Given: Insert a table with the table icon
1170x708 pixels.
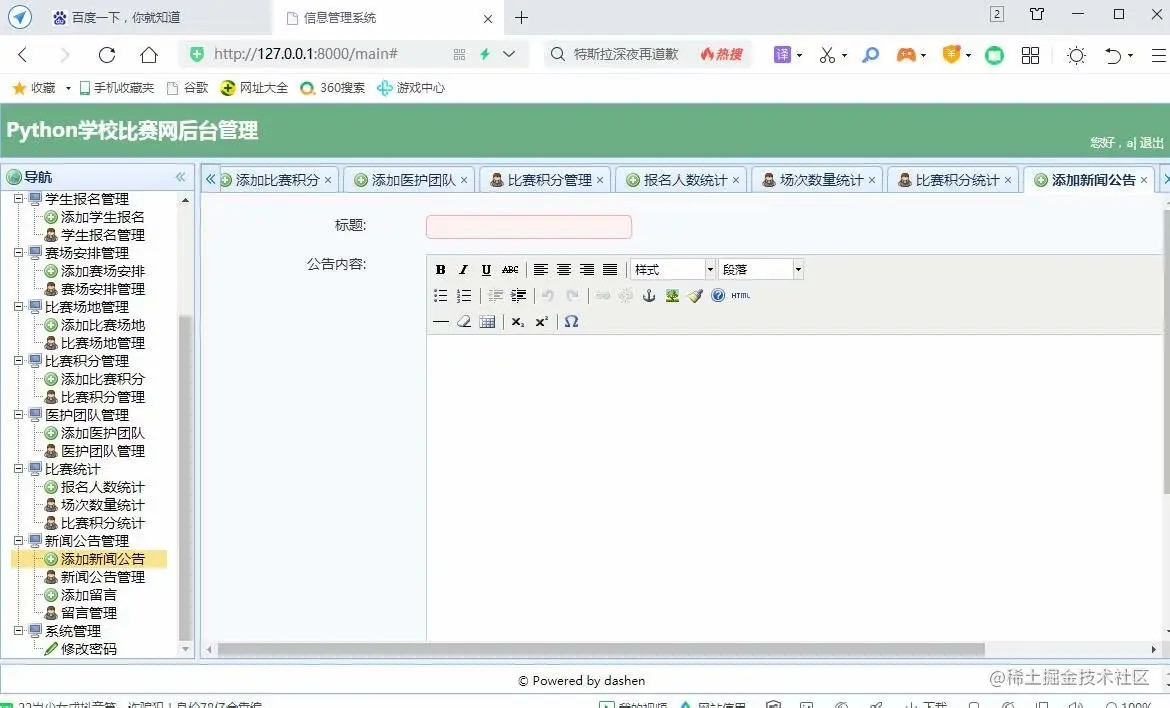Looking at the screenshot, I should pos(487,322).
